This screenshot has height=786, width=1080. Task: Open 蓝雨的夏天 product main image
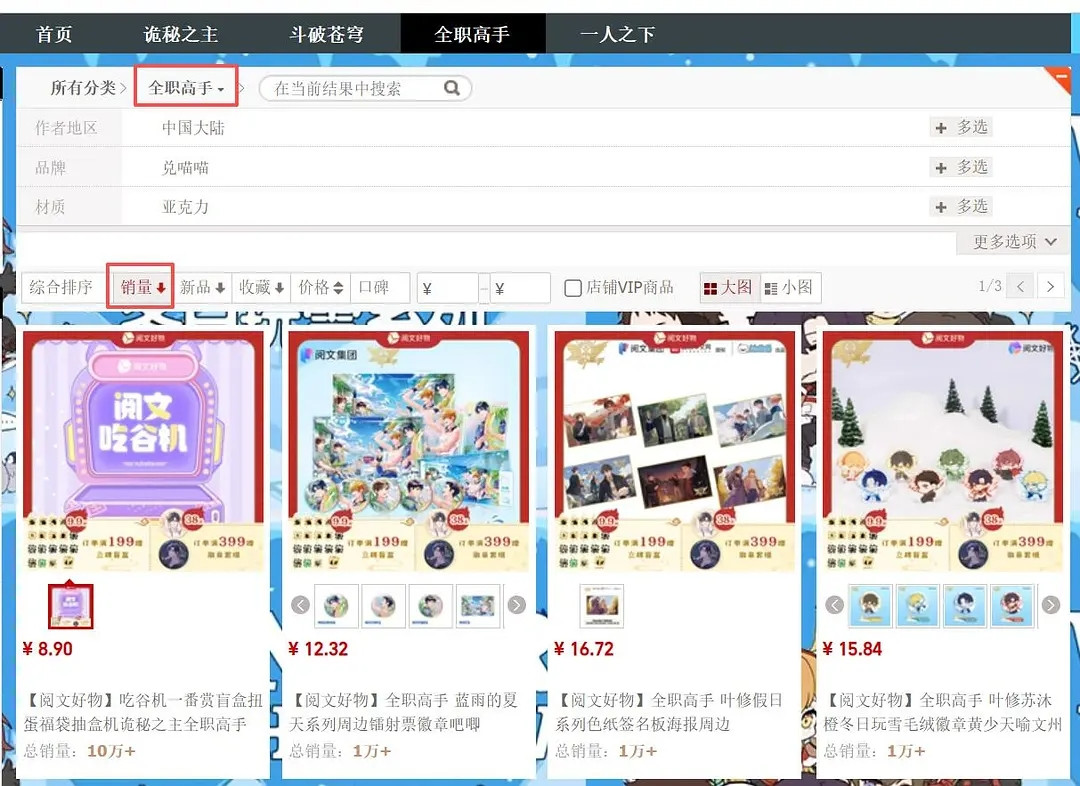pyautogui.click(x=408, y=451)
